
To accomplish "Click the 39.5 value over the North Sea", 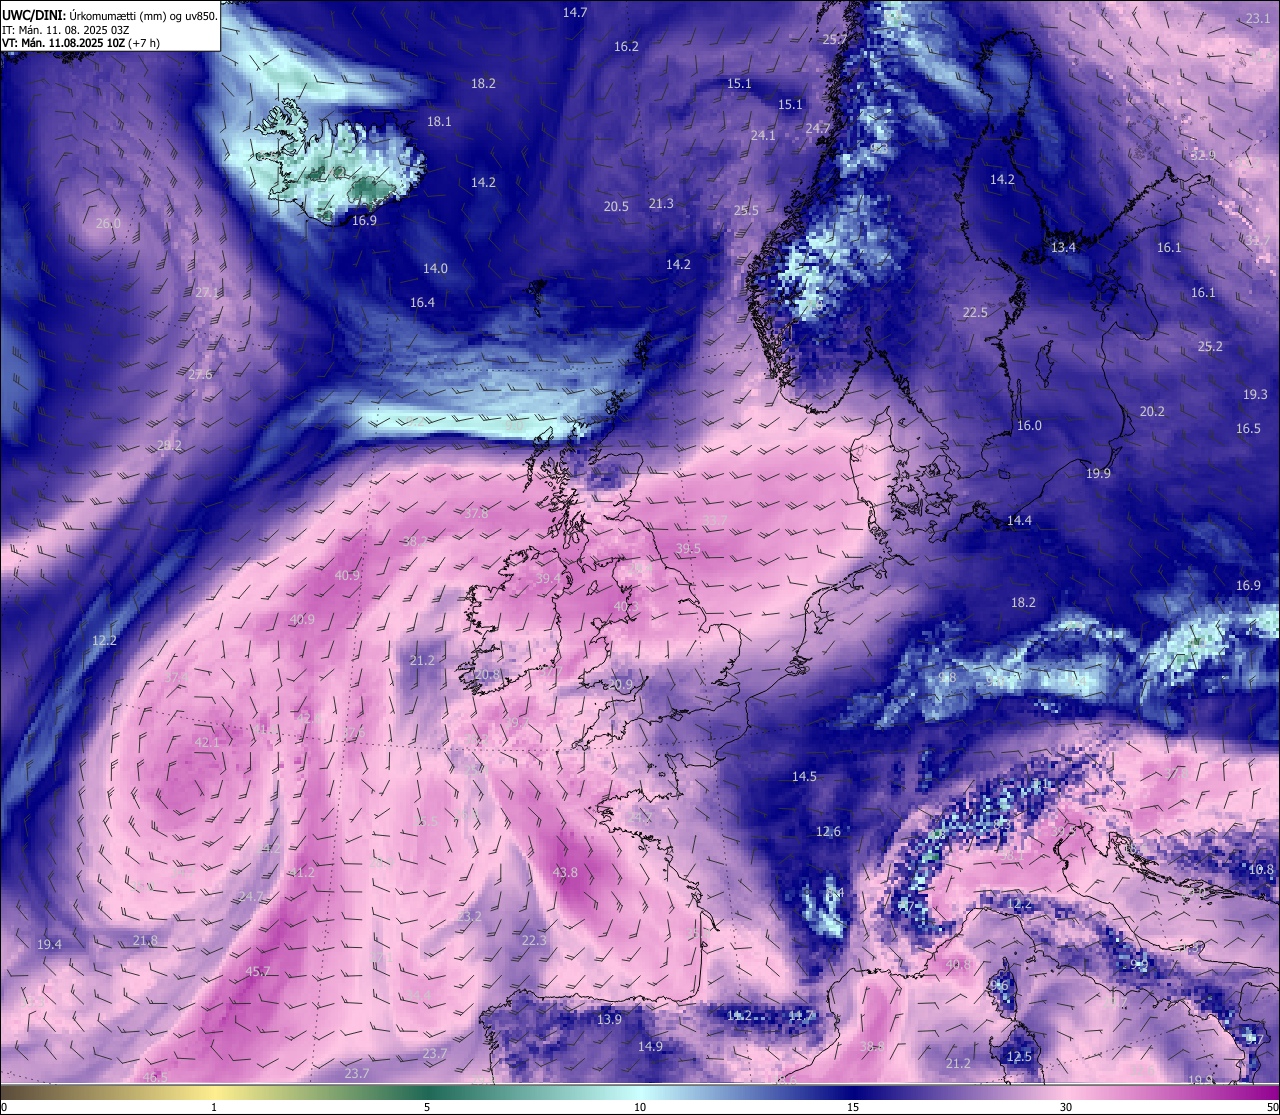I will pyautogui.click(x=688, y=549).
